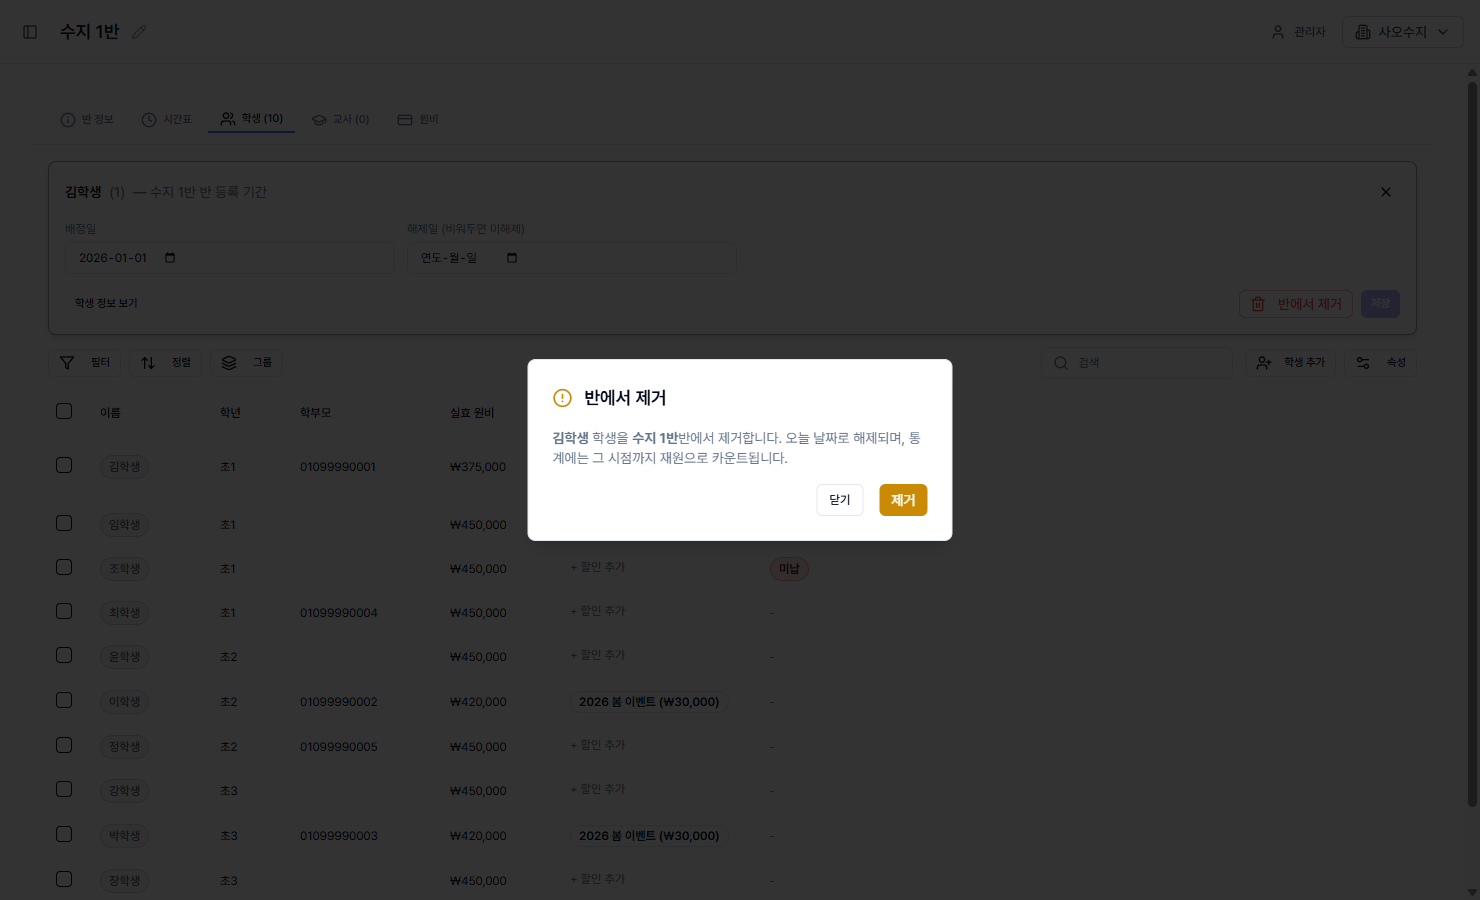This screenshot has width=1480, height=900.
Task: Check the 이학생 row checkbox
Action: point(64,700)
